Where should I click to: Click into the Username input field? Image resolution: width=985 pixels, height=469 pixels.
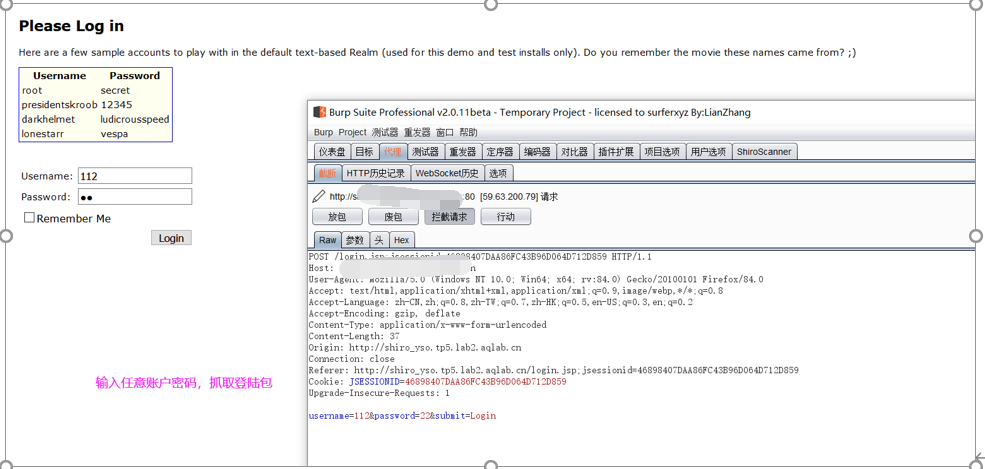click(x=134, y=176)
